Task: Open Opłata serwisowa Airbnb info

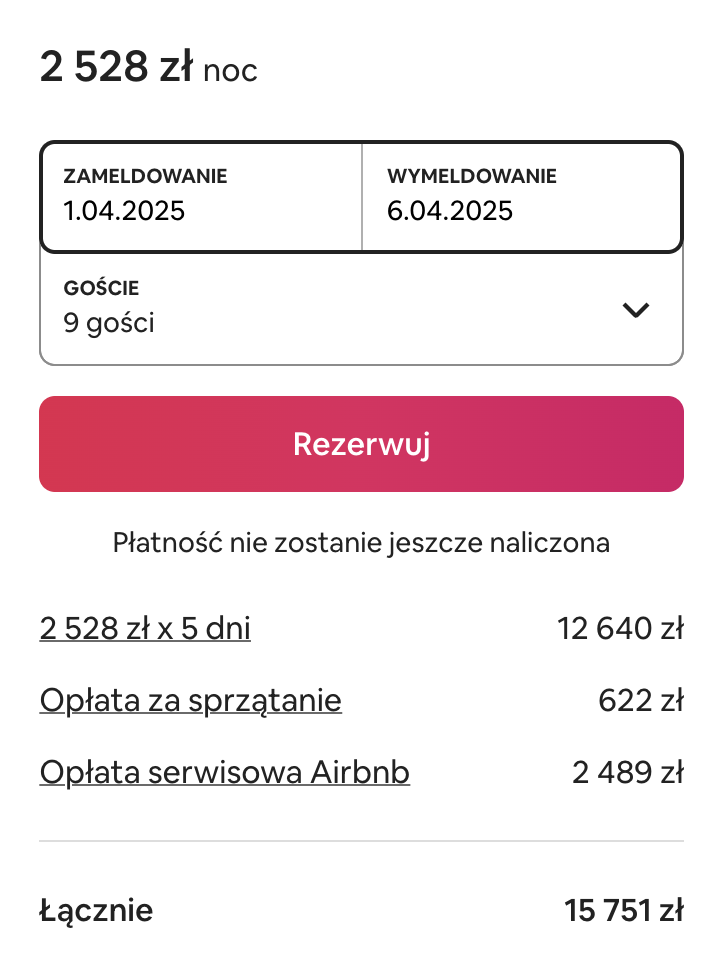Action: (224, 772)
